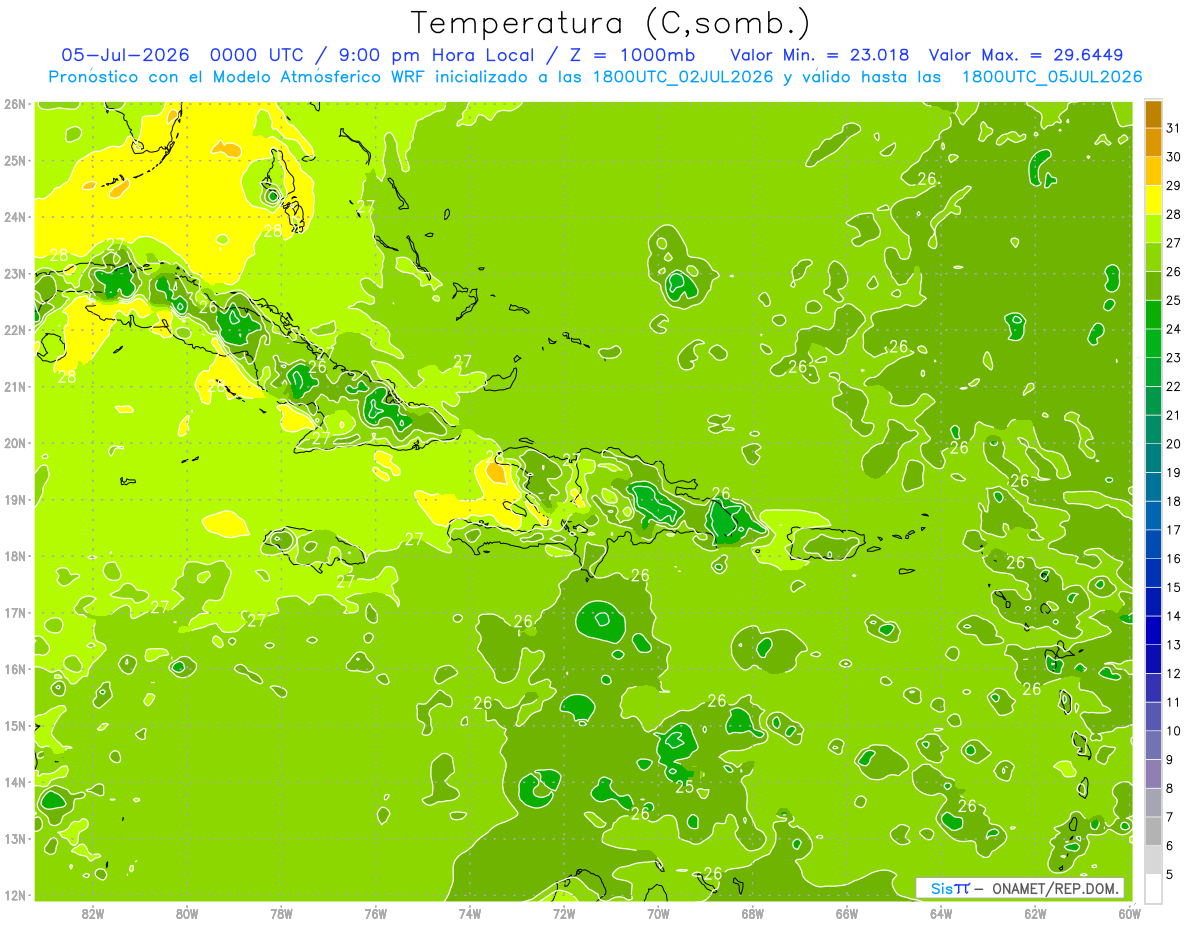This screenshot has height=927, width=1200.
Task: Click the pressure level "Z = 1000mb"
Action: 632,55
